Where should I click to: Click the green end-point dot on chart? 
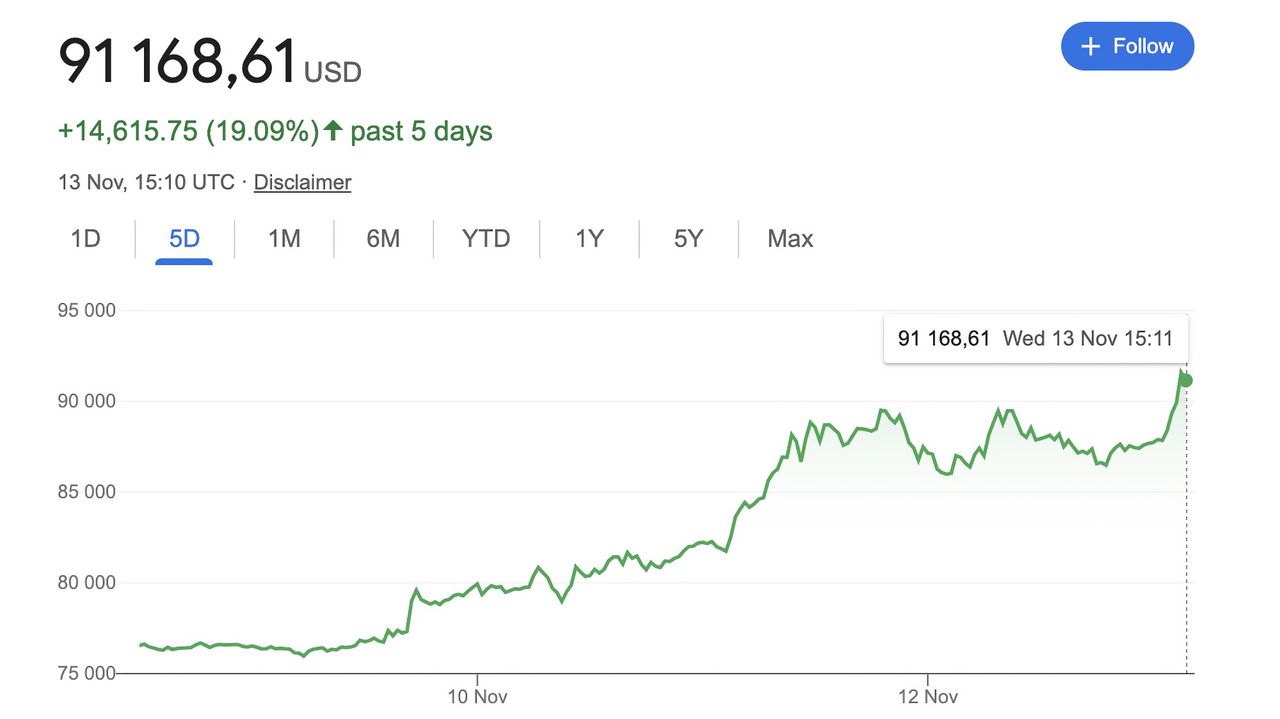click(x=1186, y=380)
